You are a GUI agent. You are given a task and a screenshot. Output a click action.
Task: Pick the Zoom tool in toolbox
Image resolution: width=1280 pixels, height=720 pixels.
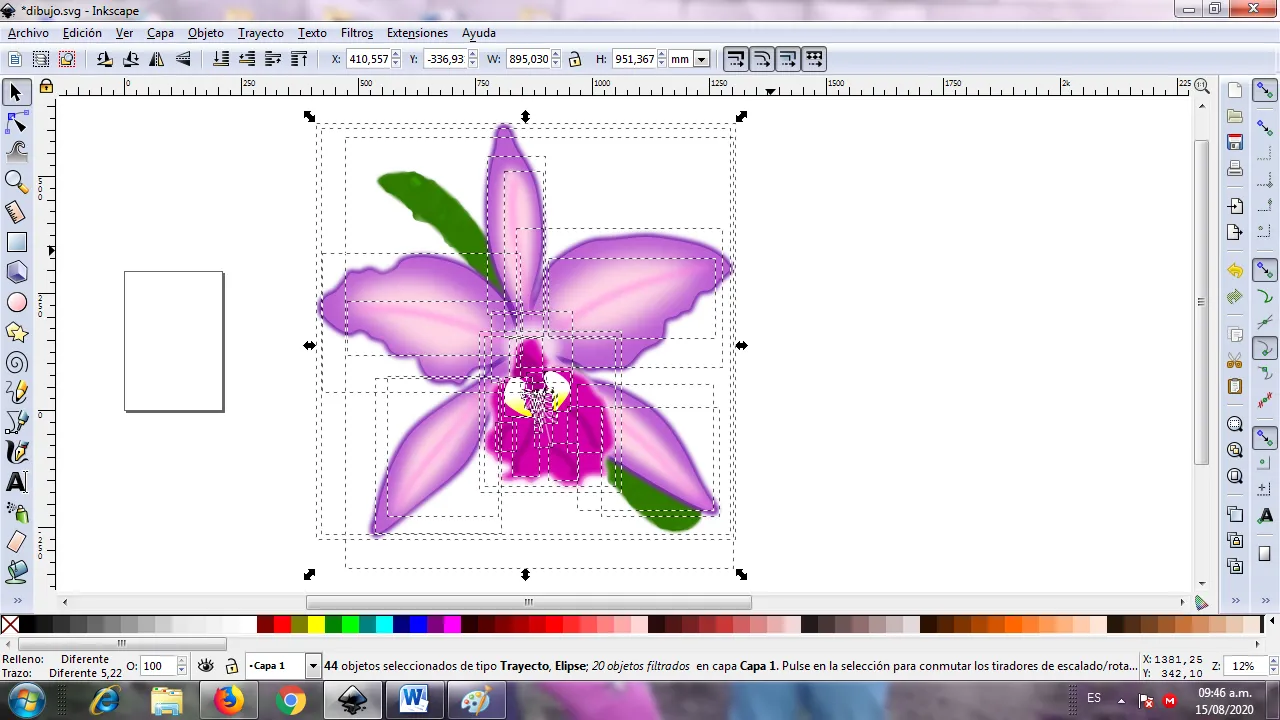[16, 181]
